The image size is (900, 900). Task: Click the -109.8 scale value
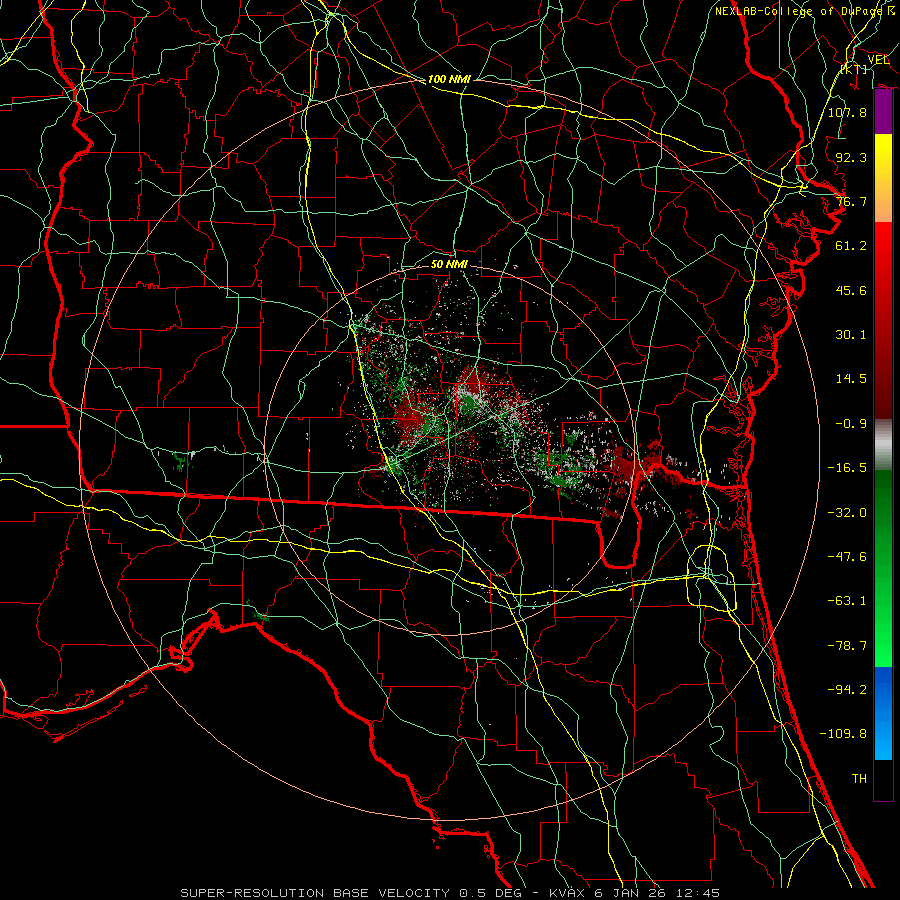843,734
